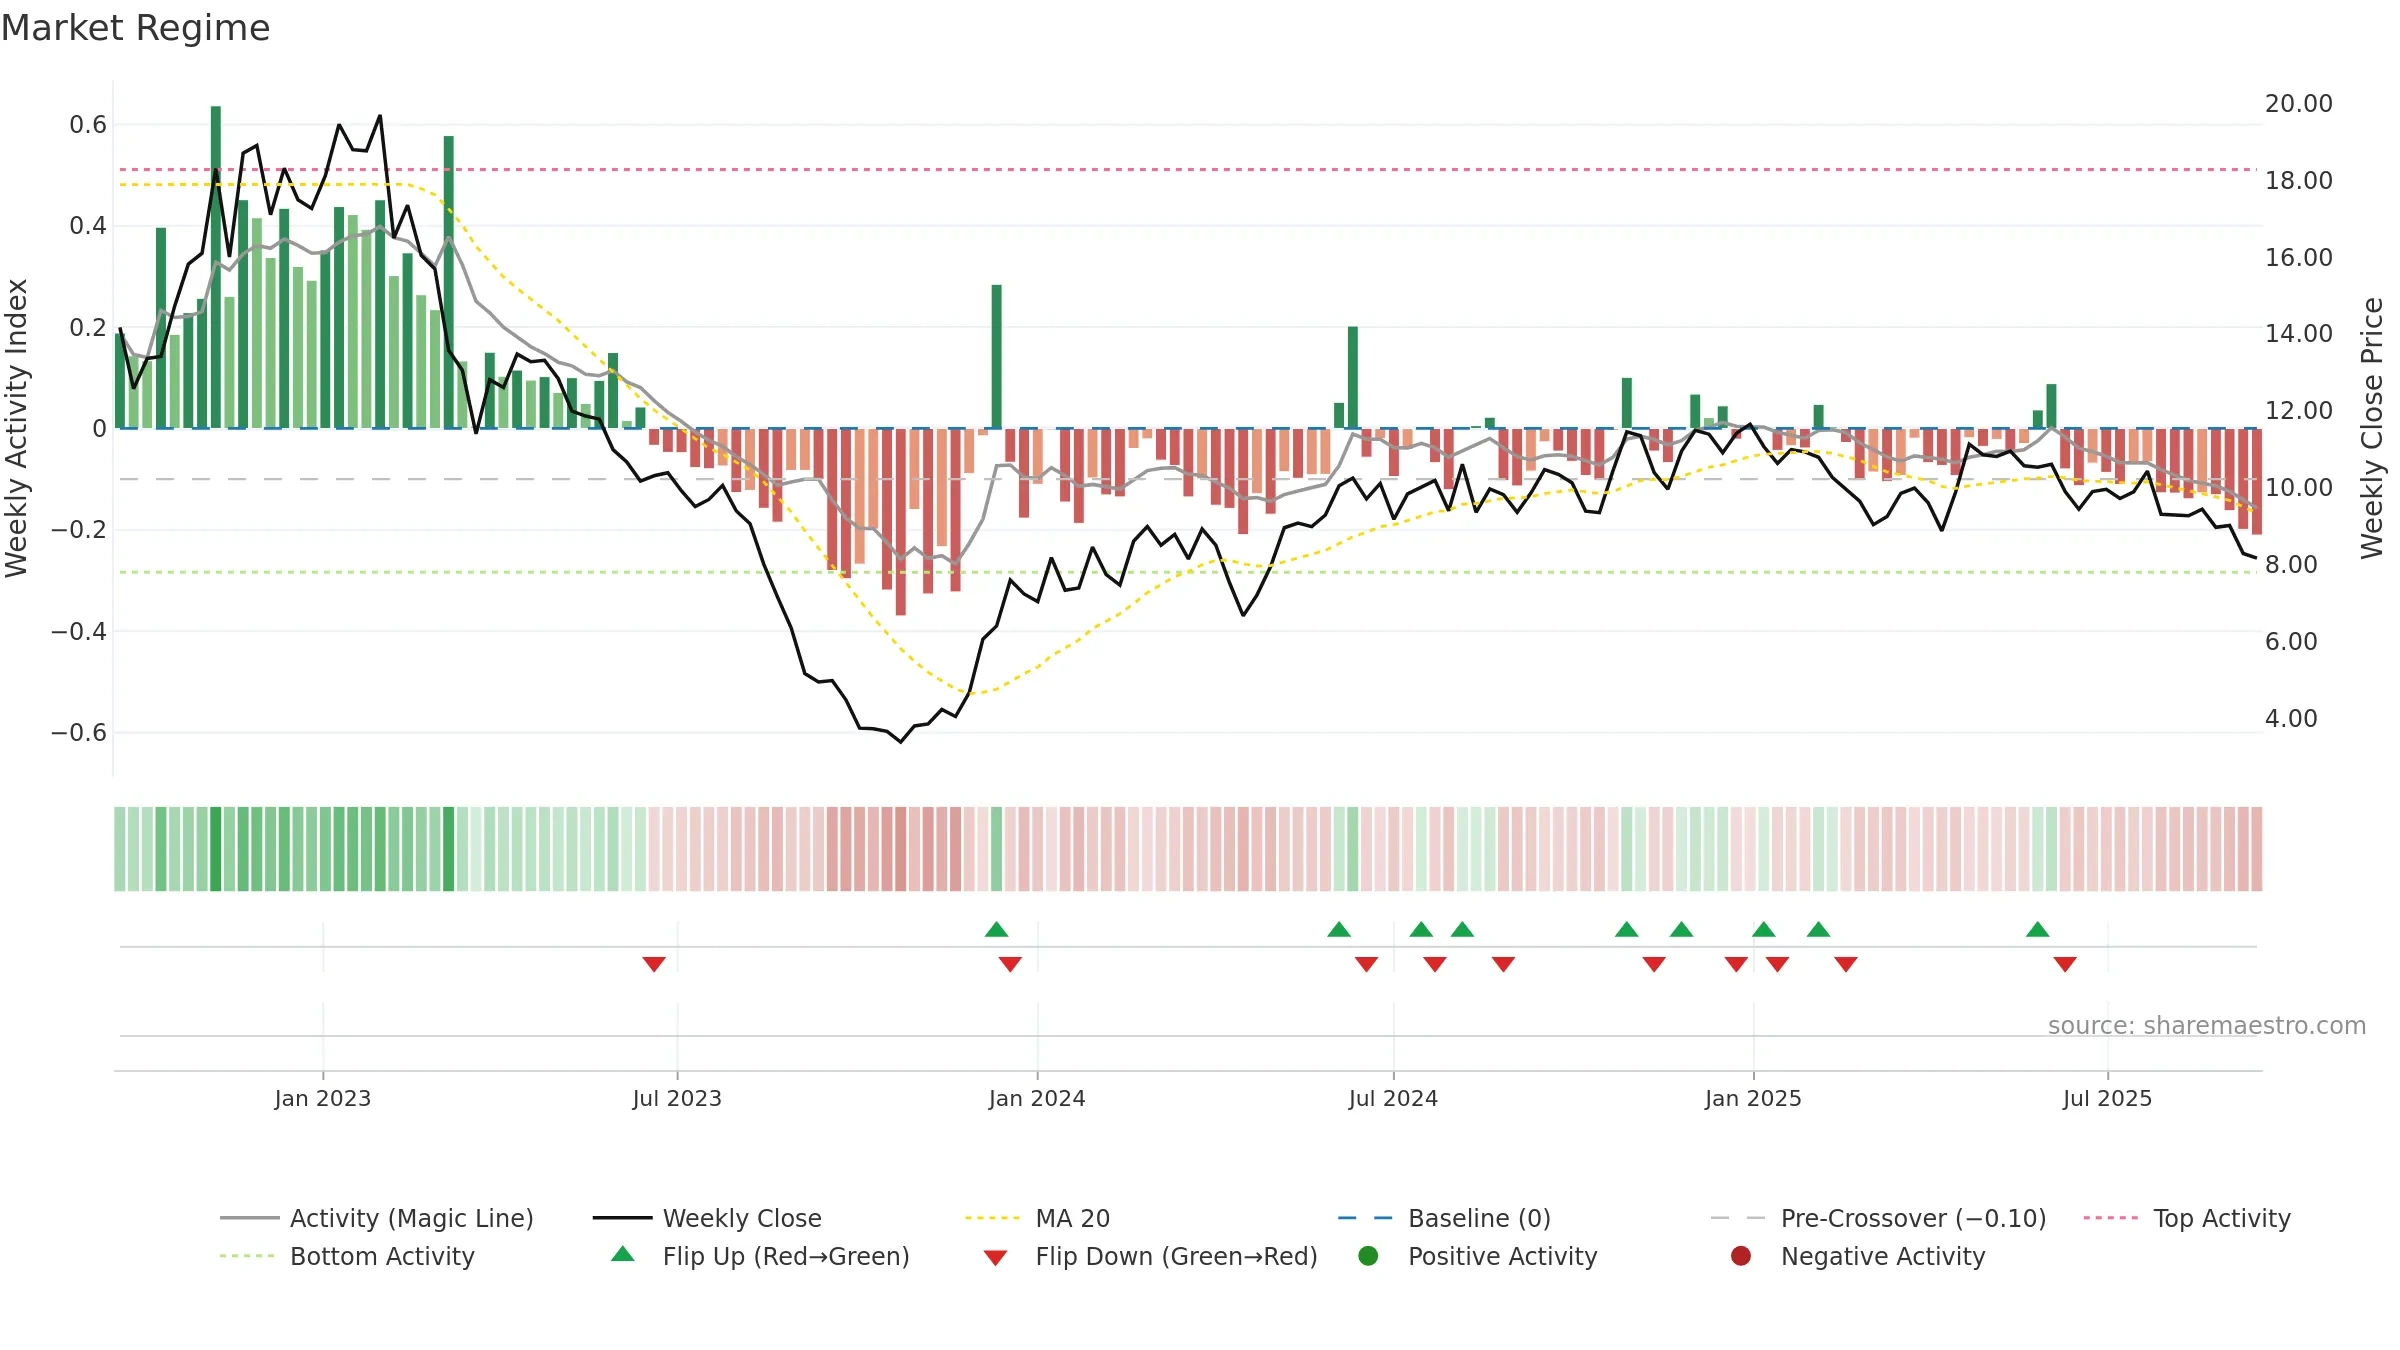Click the Jan 2025 x-axis label

click(1753, 1098)
